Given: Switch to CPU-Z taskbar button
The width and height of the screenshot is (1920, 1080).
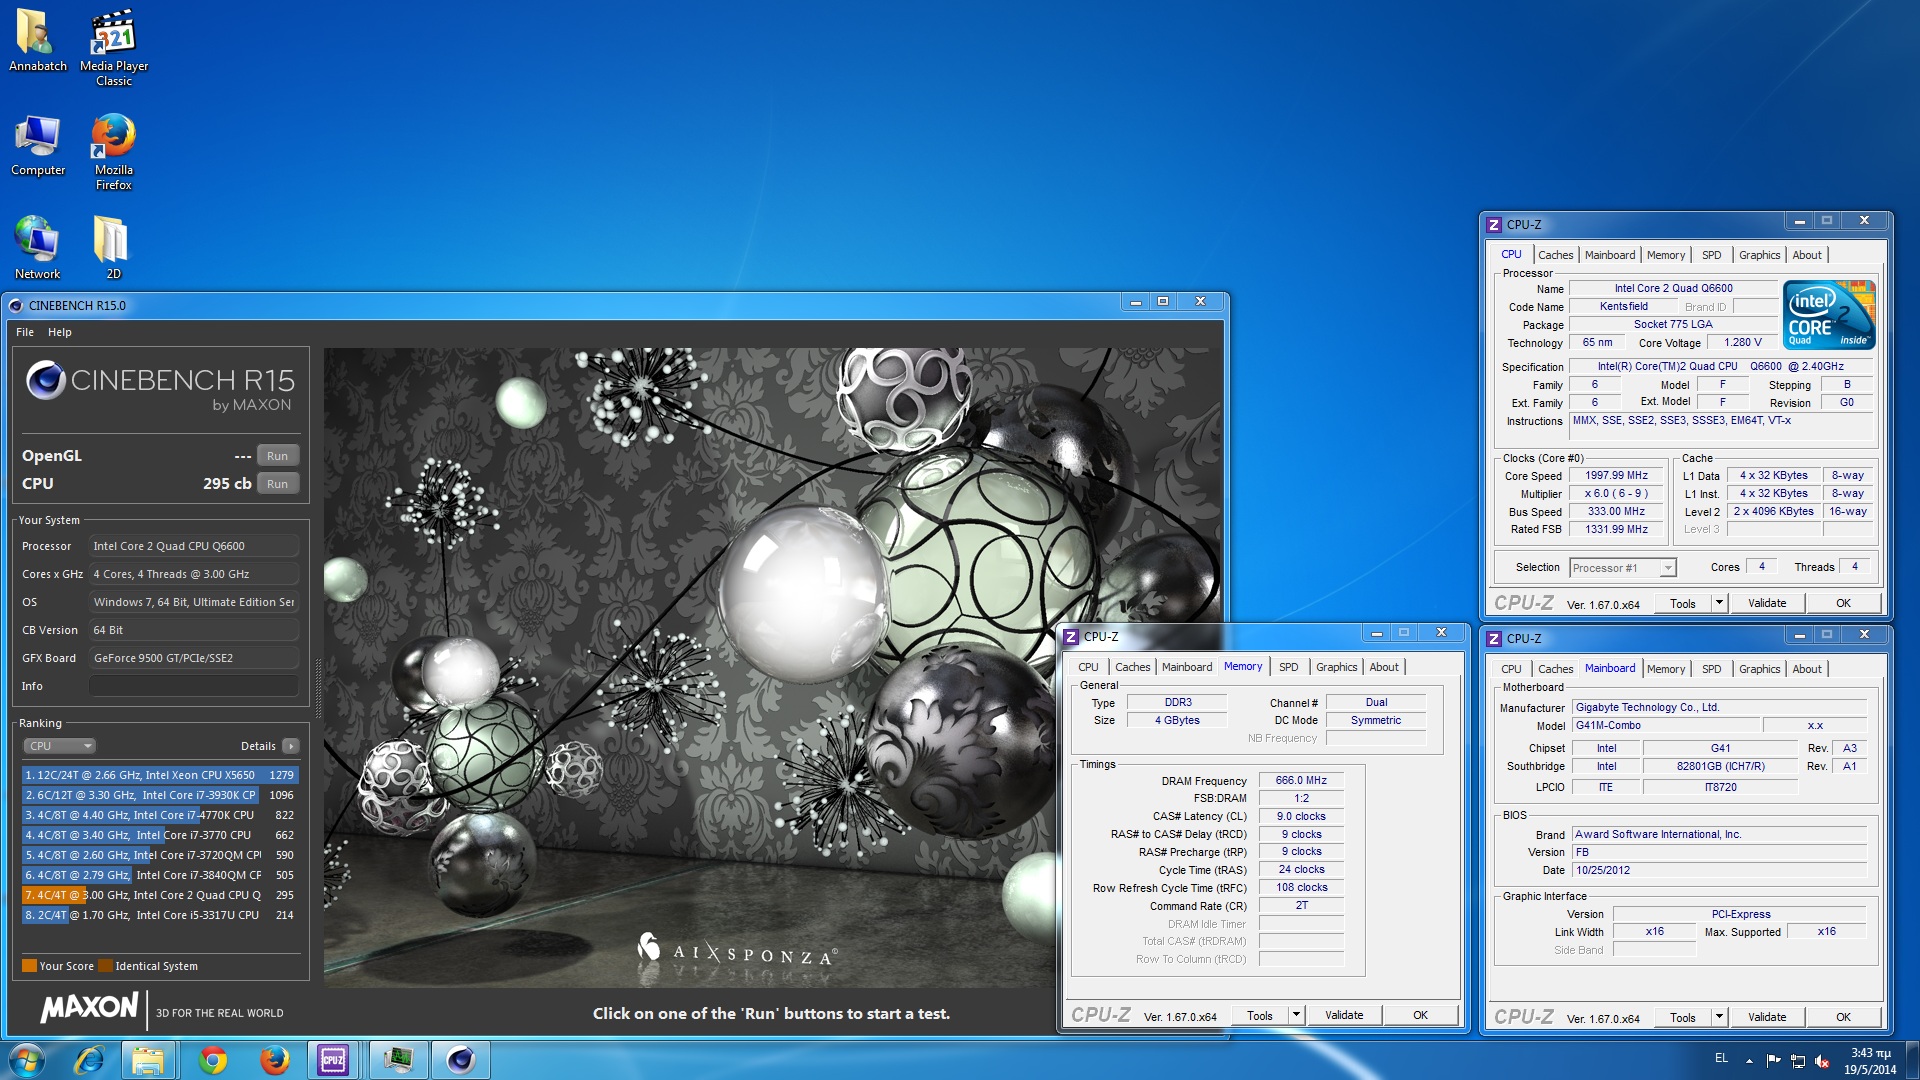Looking at the screenshot, I should click(333, 1060).
